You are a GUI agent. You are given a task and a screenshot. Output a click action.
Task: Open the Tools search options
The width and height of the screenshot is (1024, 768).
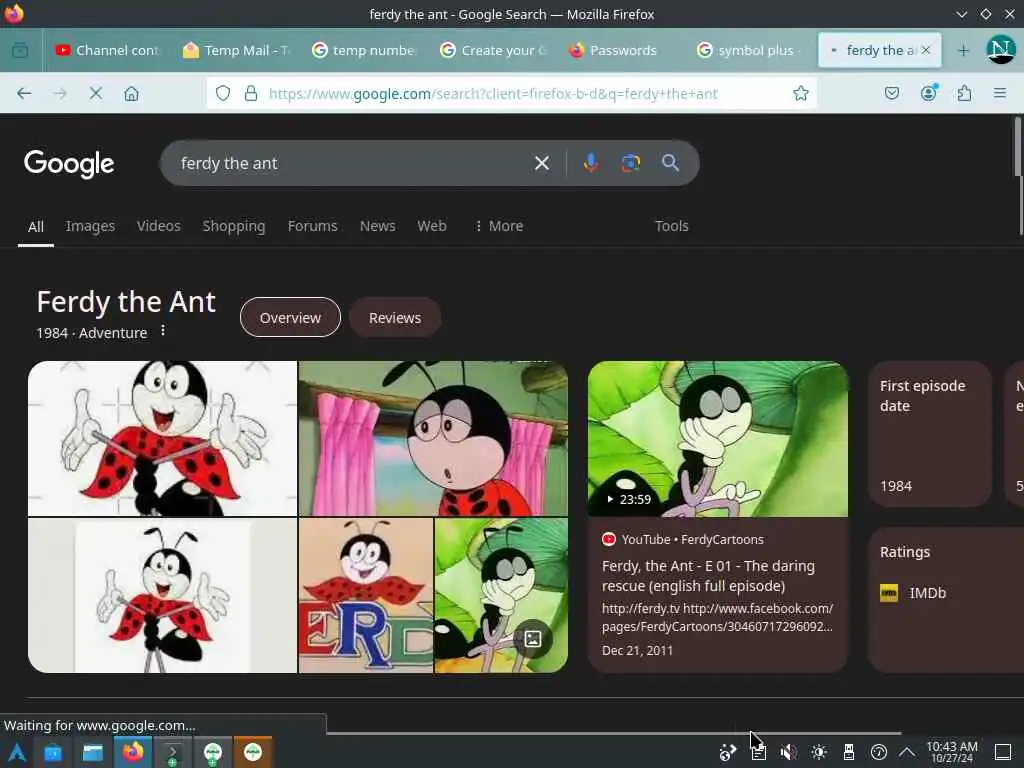671,226
